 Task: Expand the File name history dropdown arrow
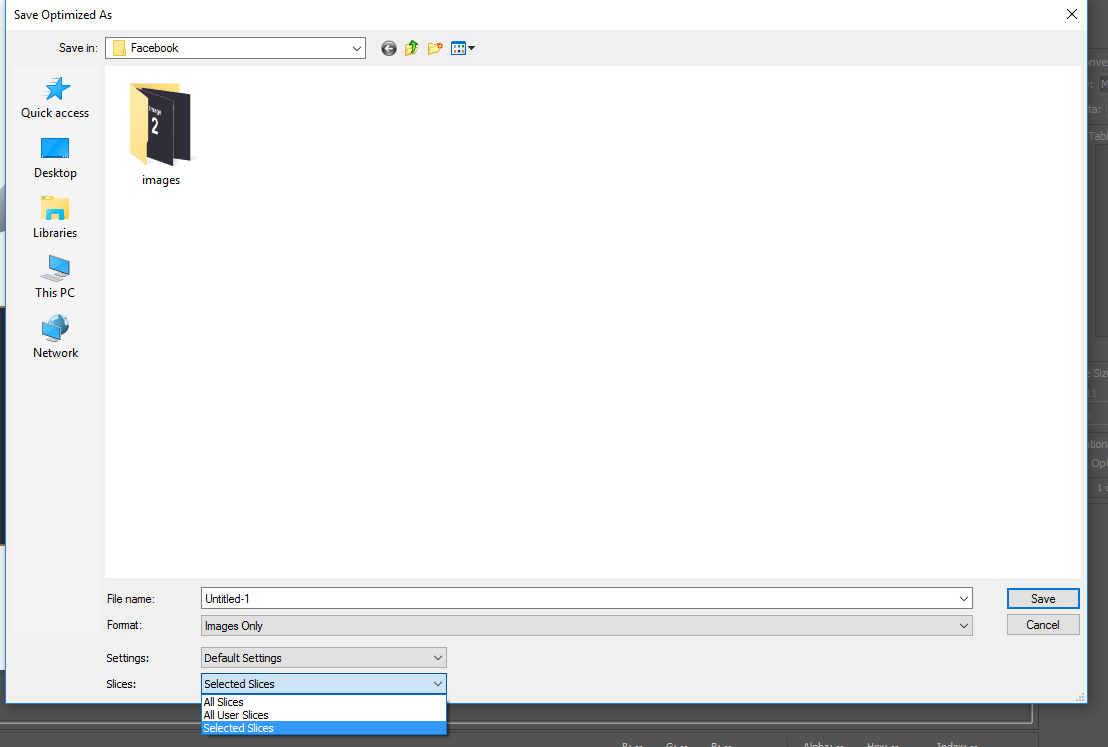(x=963, y=599)
